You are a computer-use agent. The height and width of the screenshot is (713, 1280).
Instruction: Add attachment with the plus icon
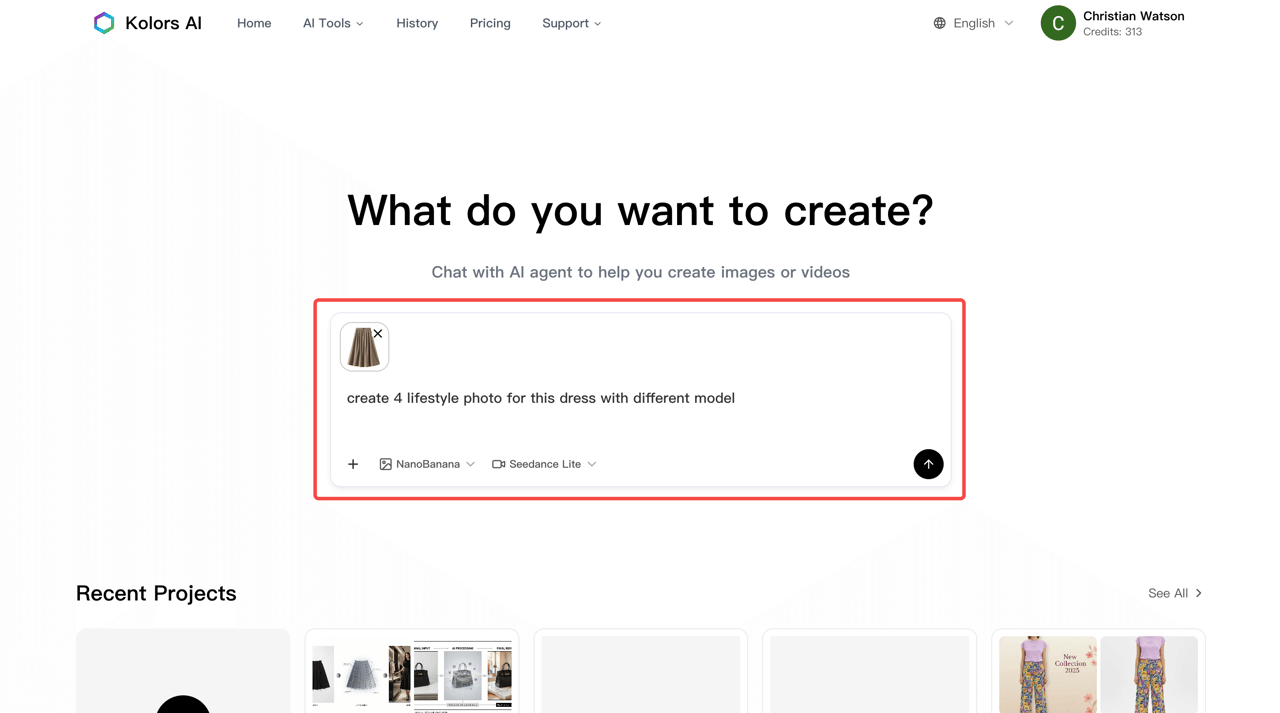pos(353,464)
